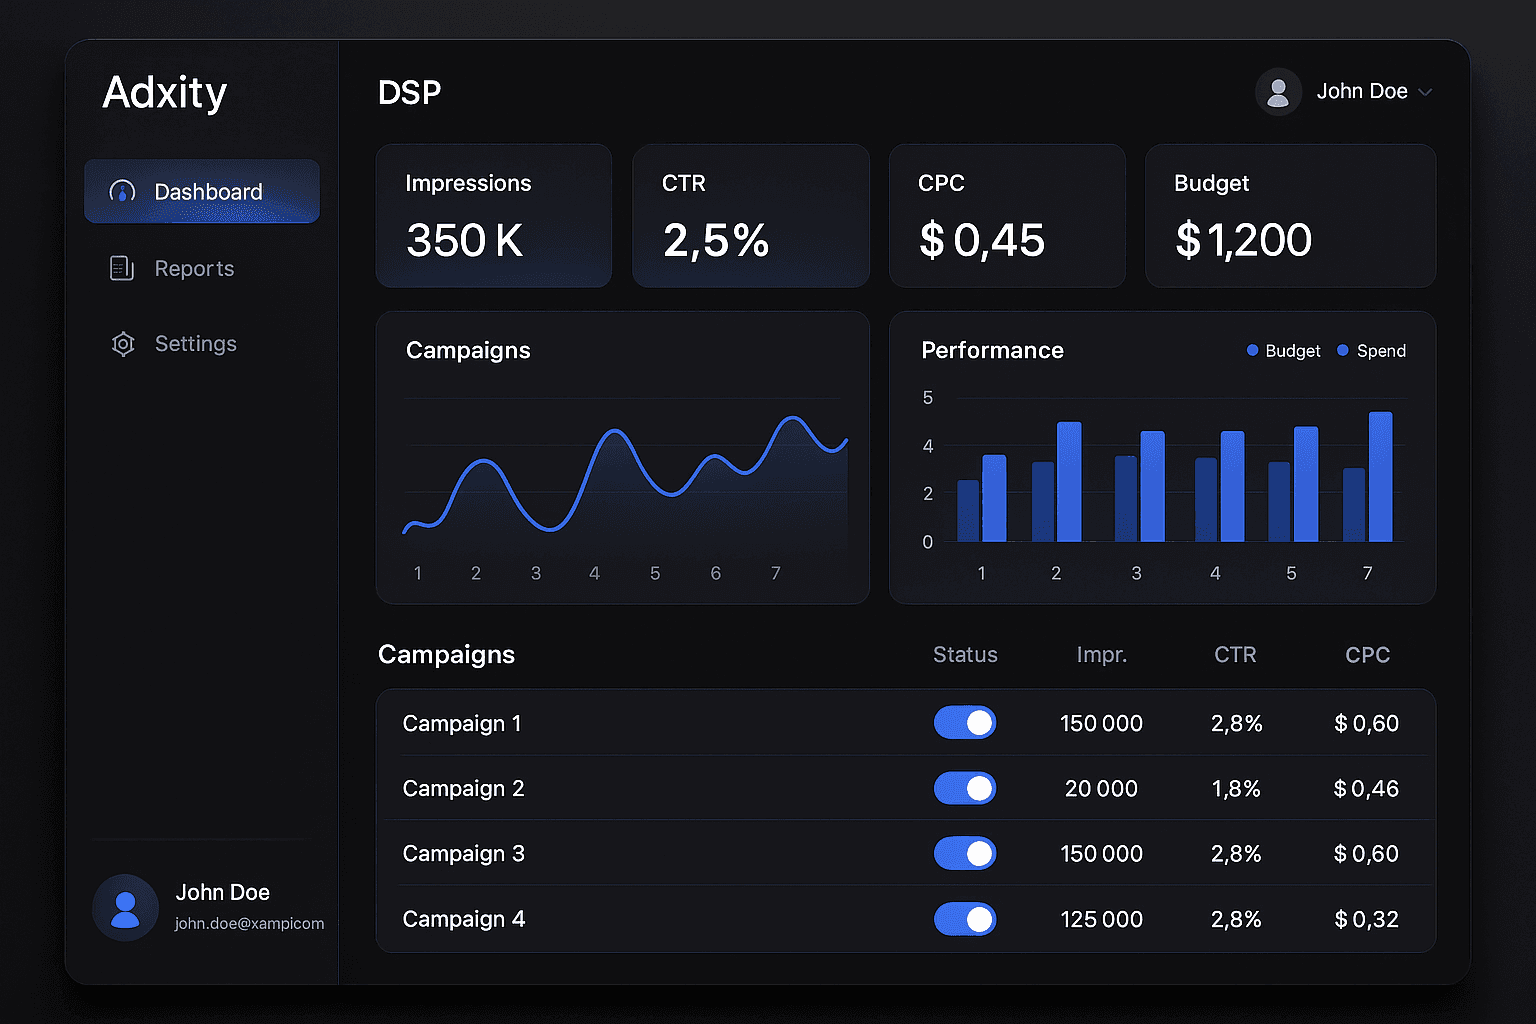
Task: Click the CPC column header
Action: [1367, 655]
